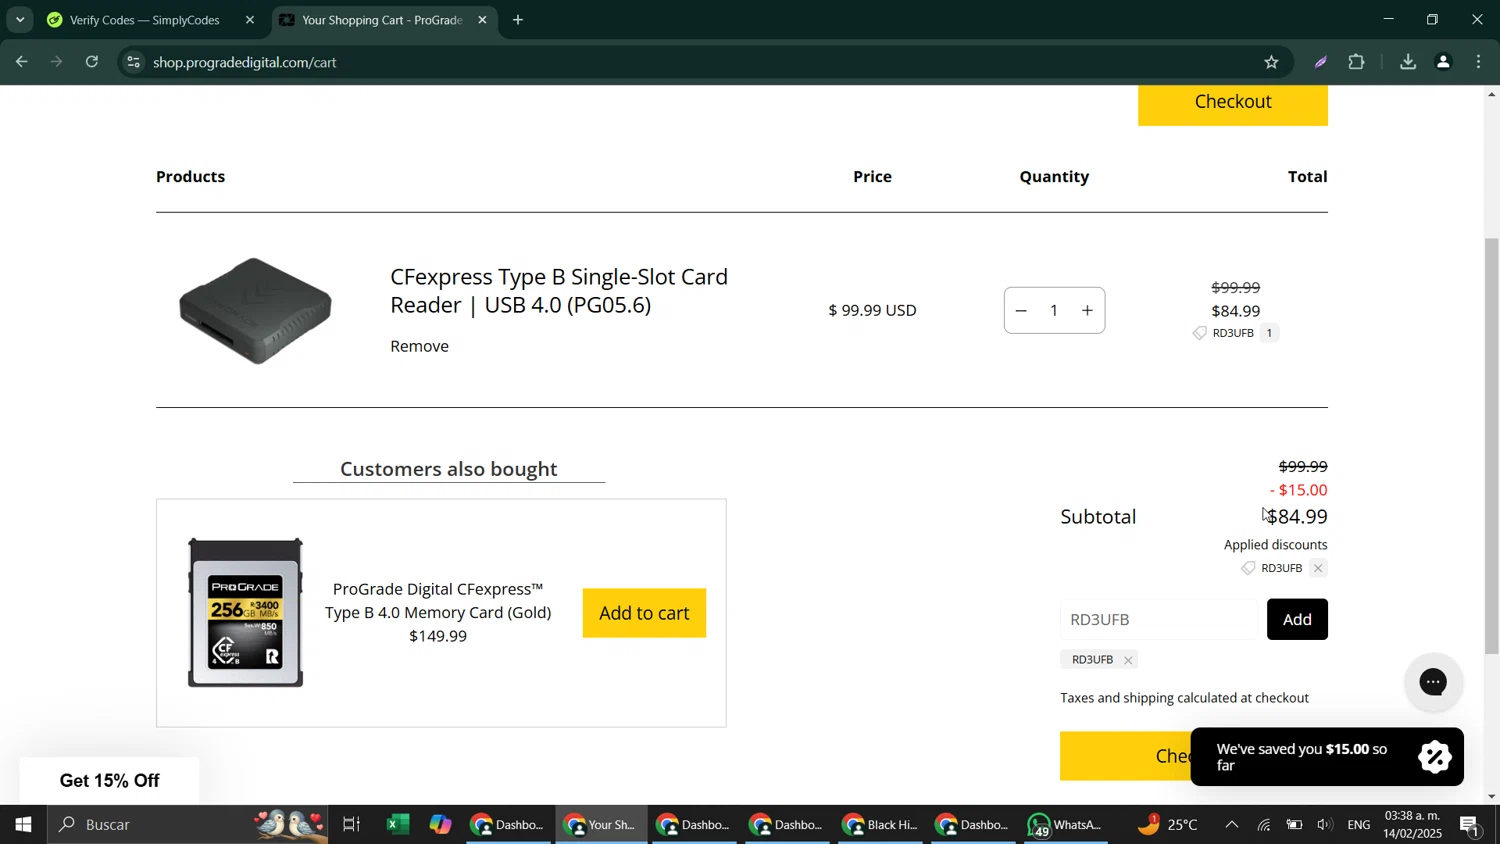Open the taskbar clock and date
The height and width of the screenshot is (844, 1500).
coord(1413,825)
